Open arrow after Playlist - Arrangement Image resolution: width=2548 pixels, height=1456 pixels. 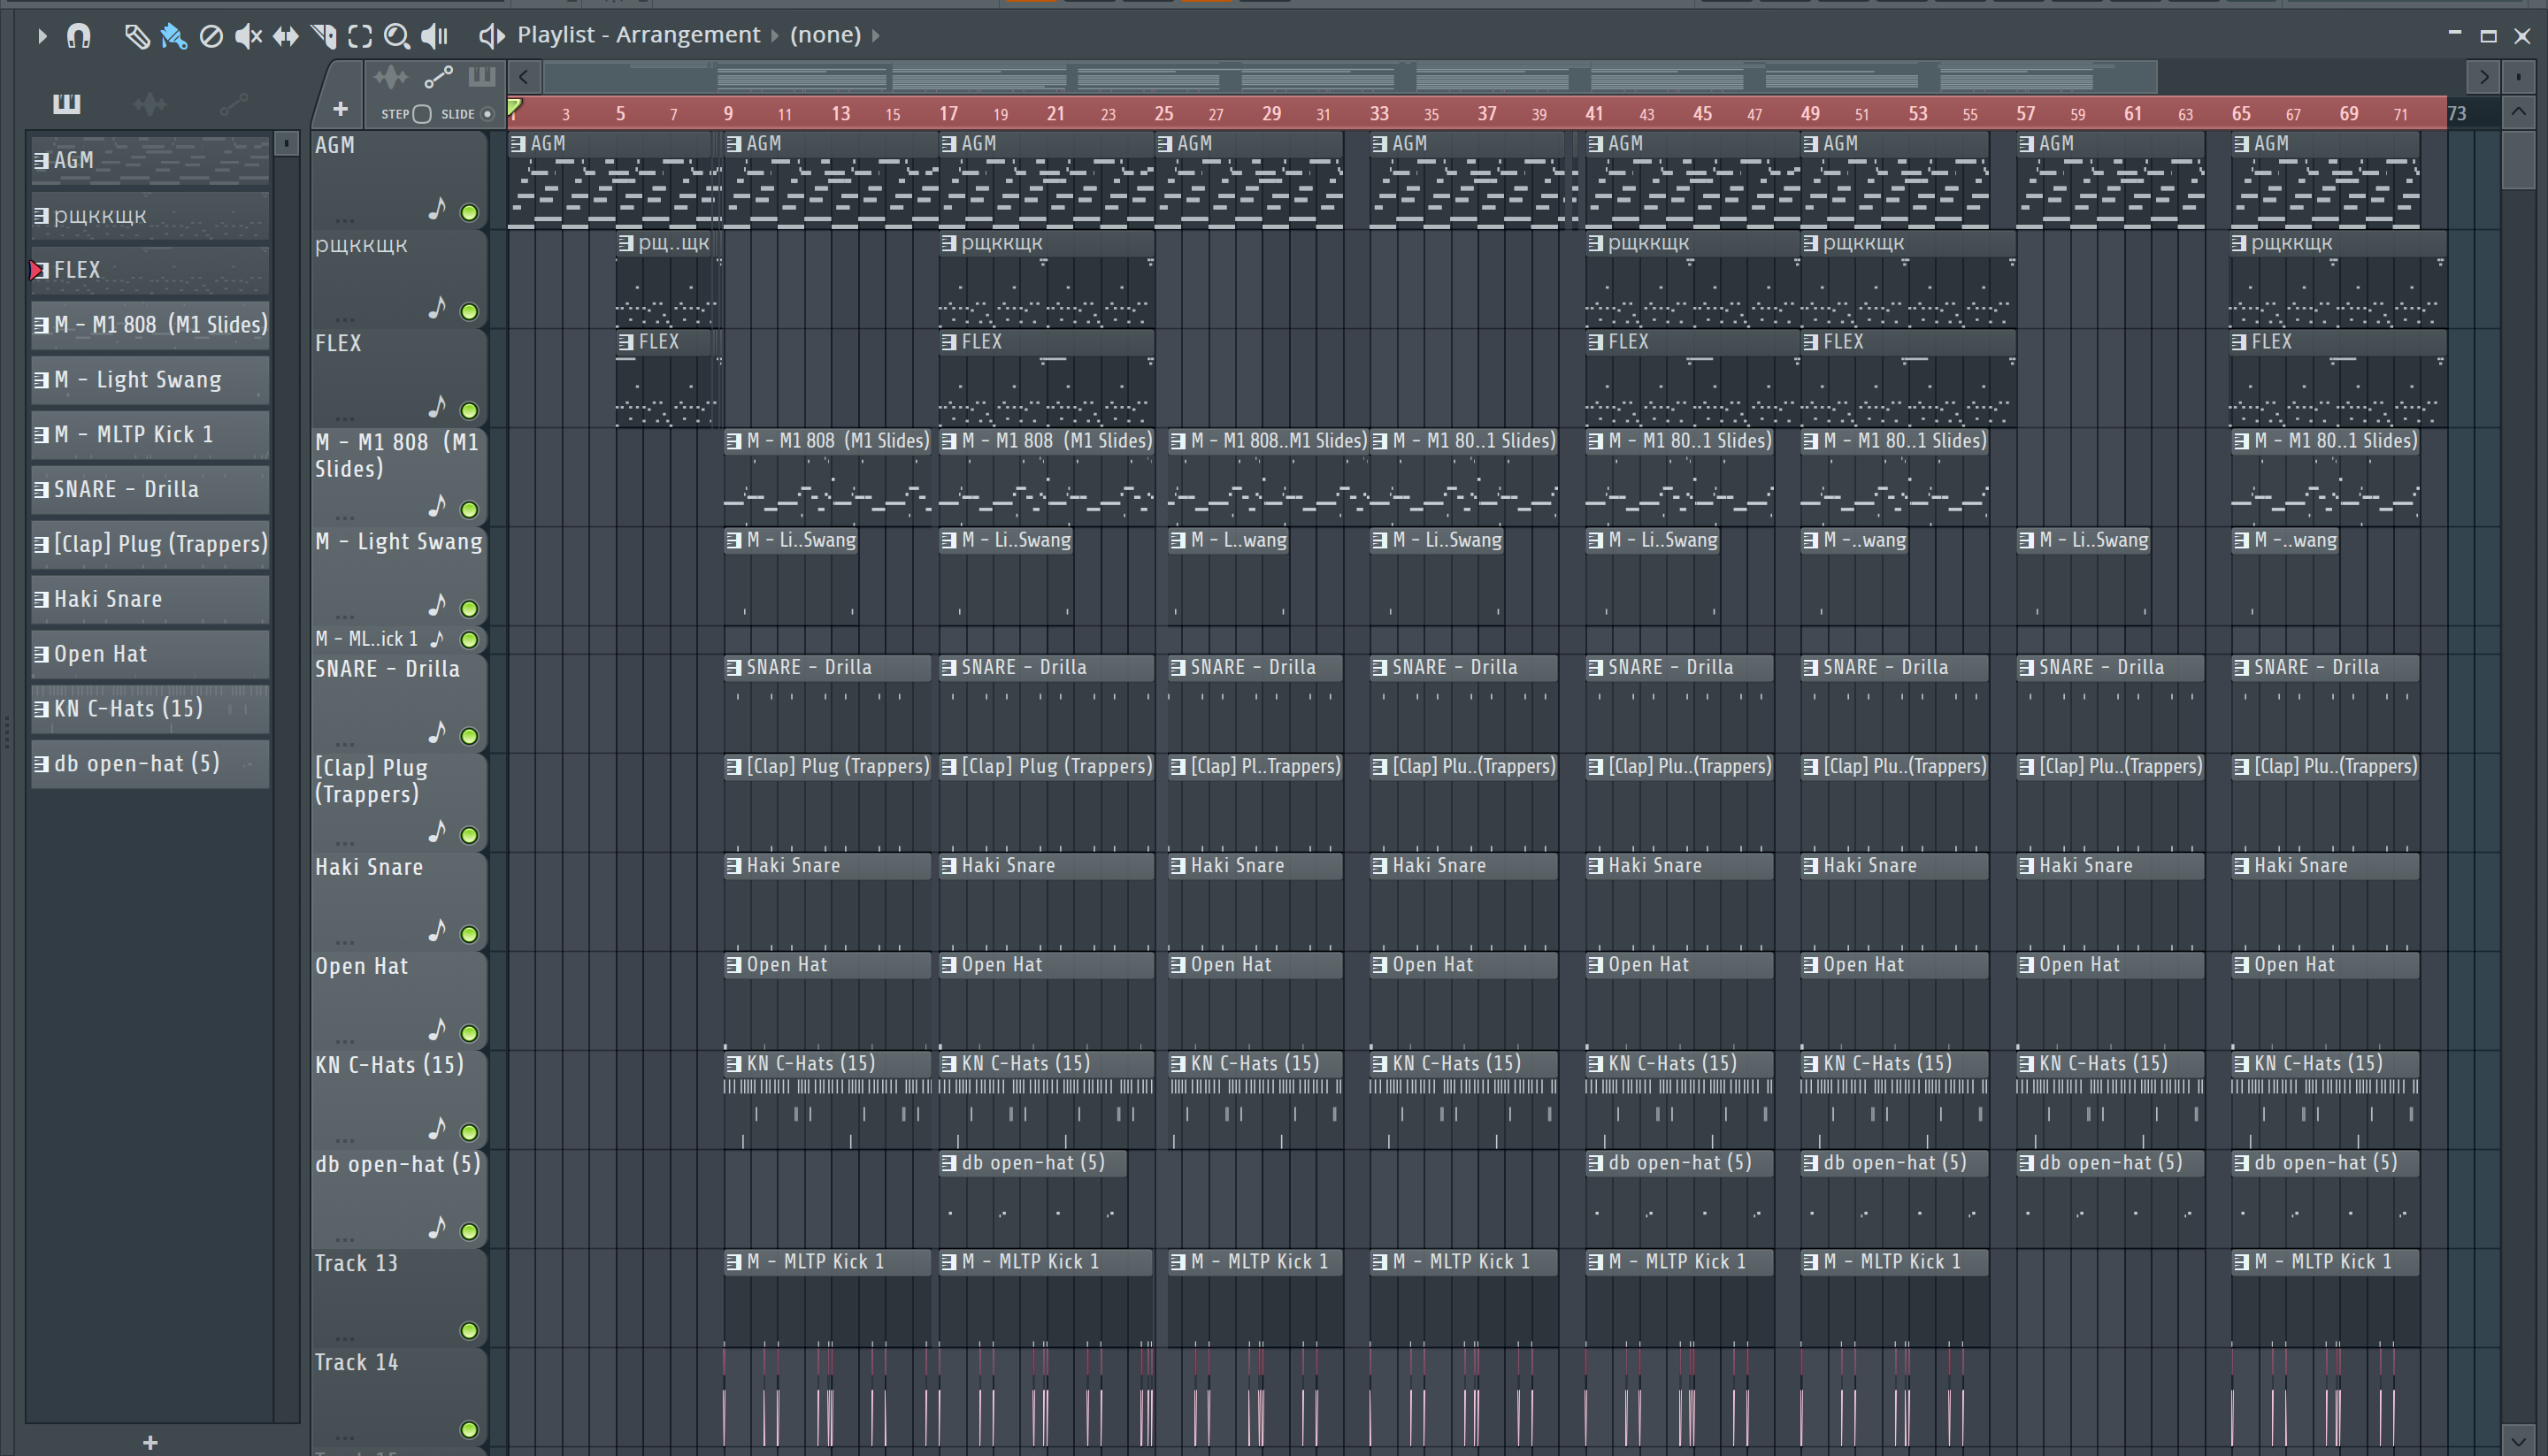pos(774,36)
